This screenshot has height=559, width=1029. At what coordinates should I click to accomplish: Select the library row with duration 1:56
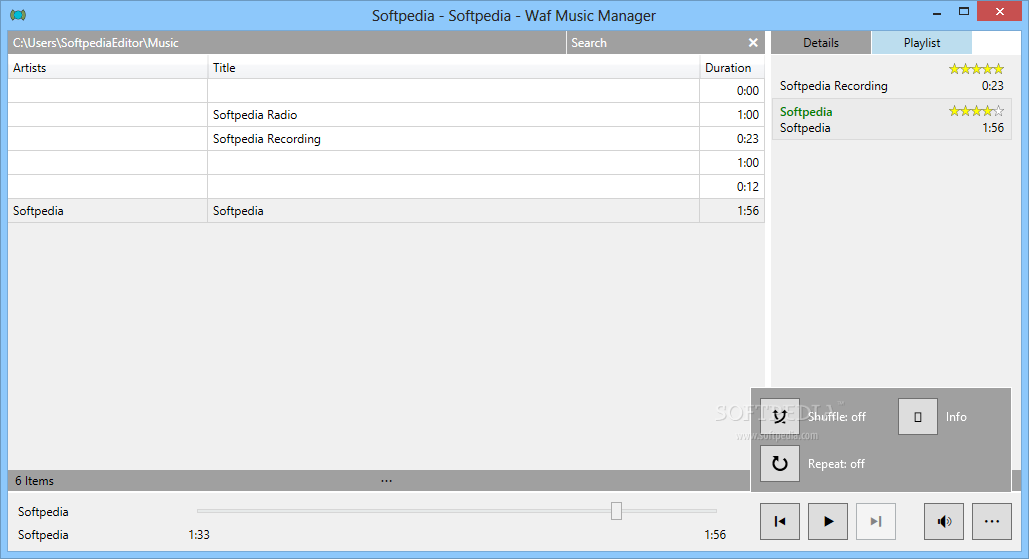pos(386,211)
